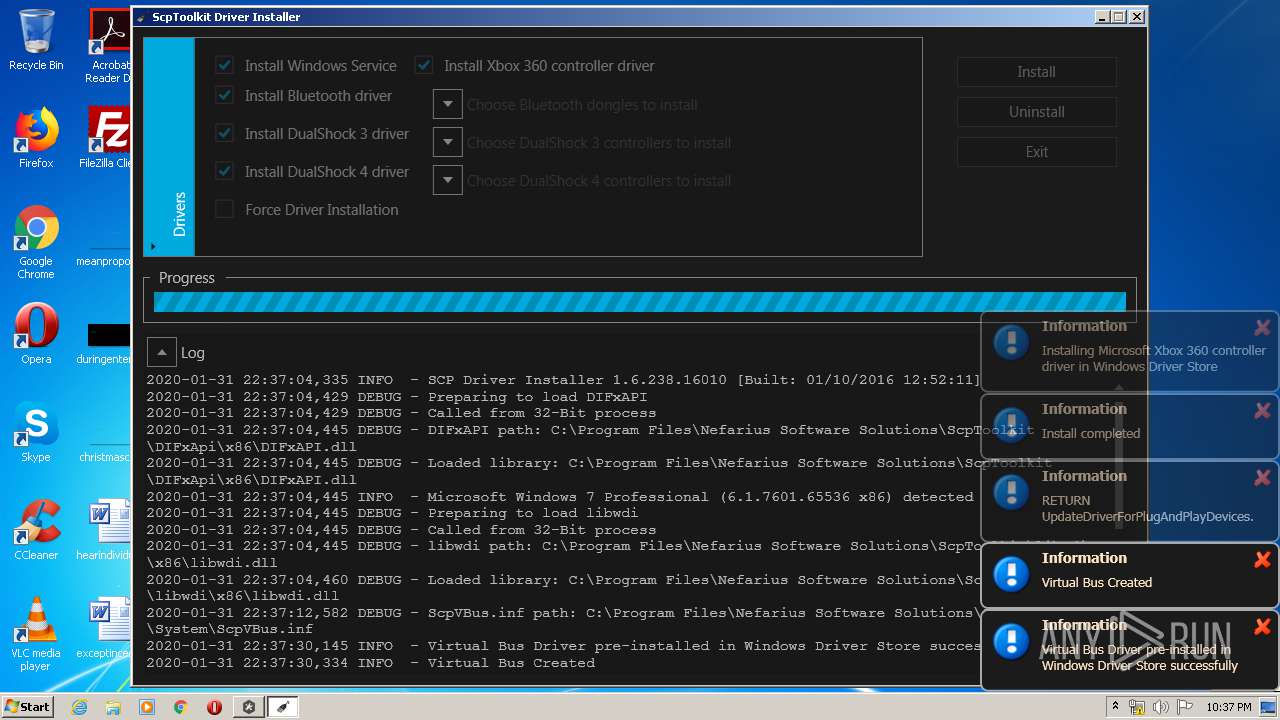Screen dimensions: 1280x720
Task: Click the taskbar hexagon app button
Action: point(248,707)
